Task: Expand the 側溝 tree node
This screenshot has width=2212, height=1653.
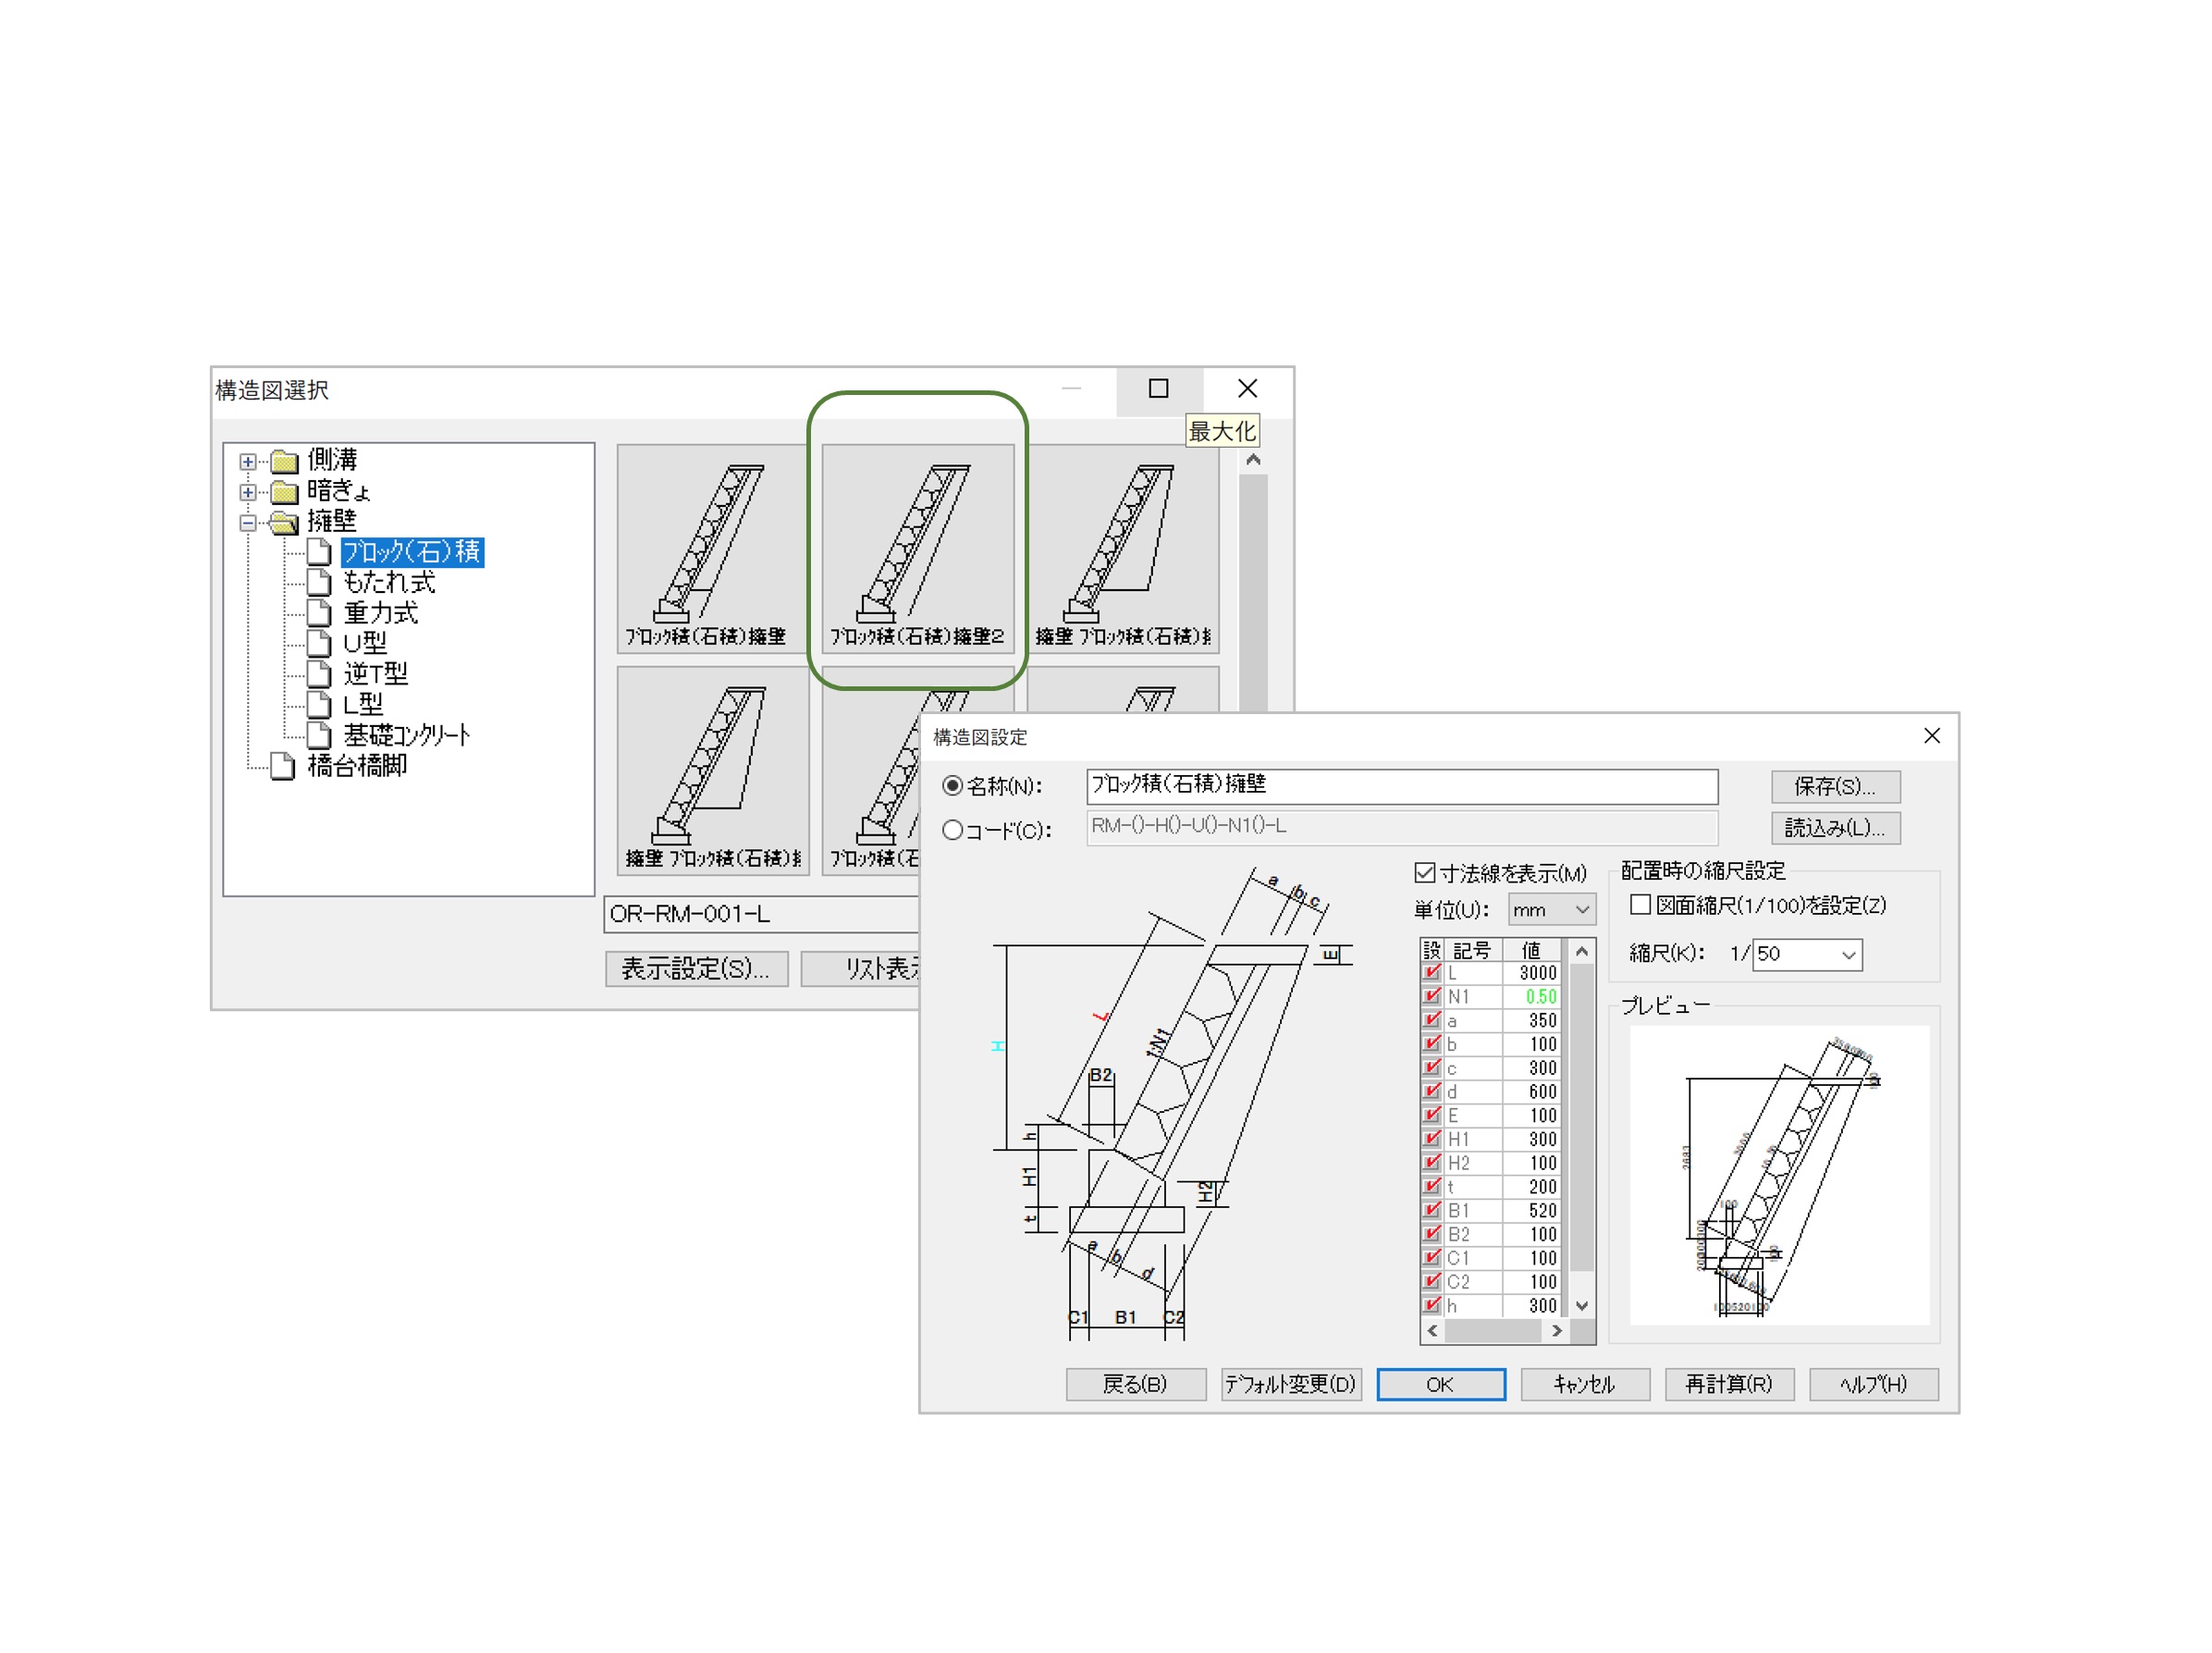Action: (x=248, y=461)
